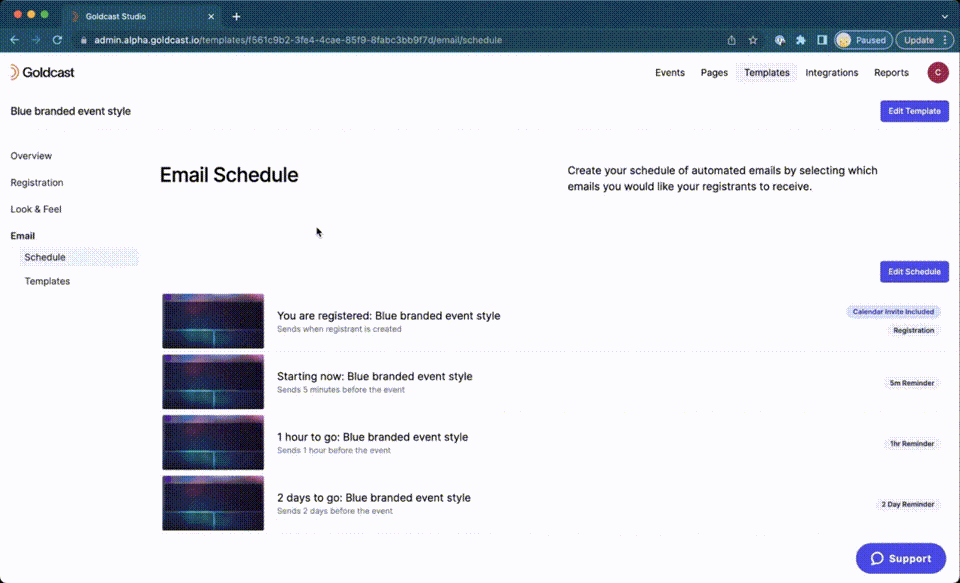Click the Registration tag
Image resolution: width=960 pixels, height=583 pixels.
point(913,330)
